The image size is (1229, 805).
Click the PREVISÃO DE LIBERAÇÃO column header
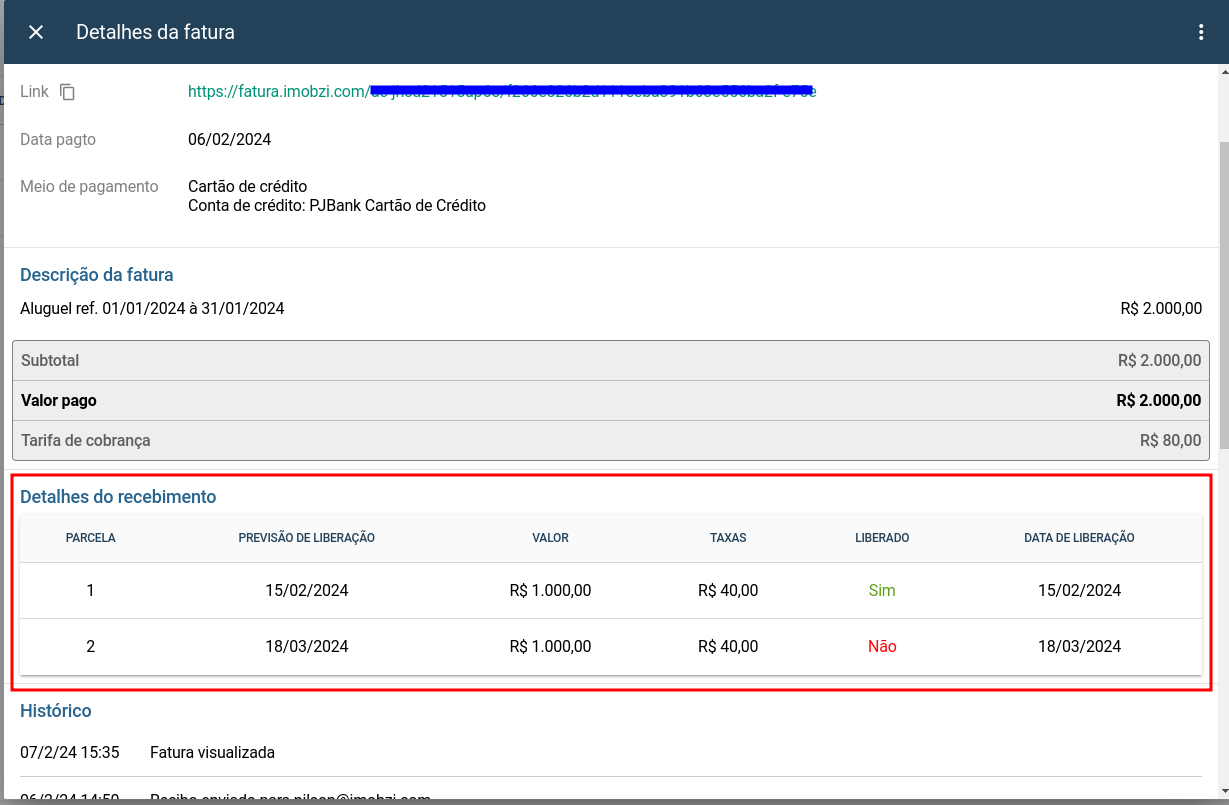(307, 538)
